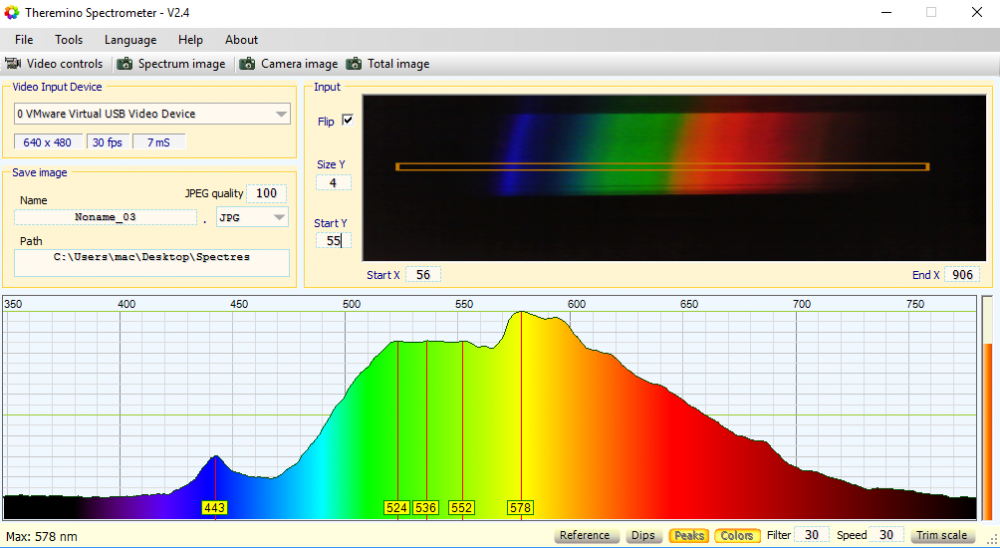This screenshot has width=1000, height=548.
Task: Open the Help menu
Action: click(x=190, y=40)
